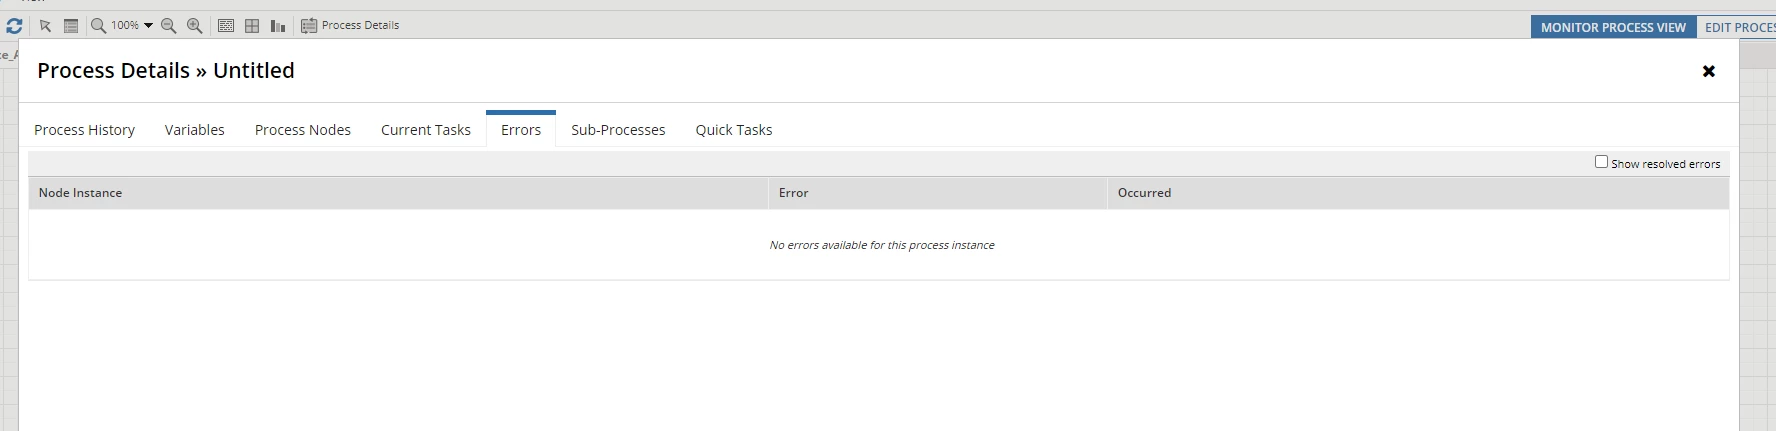
Task: Open the Quick Tasks tab
Action: tap(734, 130)
